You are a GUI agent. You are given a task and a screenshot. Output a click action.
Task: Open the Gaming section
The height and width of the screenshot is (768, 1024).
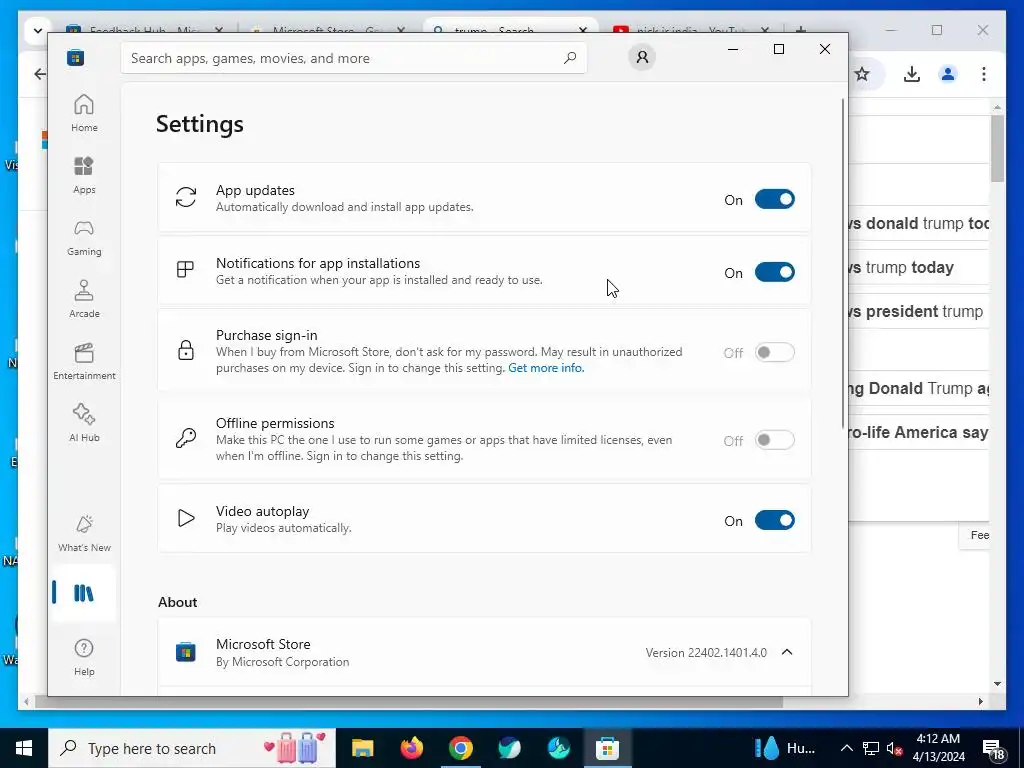pyautogui.click(x=84, y=237)
